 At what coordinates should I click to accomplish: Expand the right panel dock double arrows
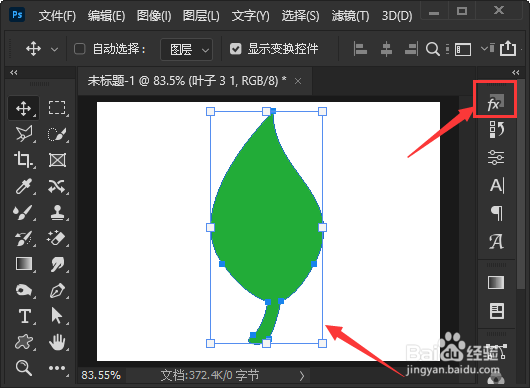(x=515, y=72)
